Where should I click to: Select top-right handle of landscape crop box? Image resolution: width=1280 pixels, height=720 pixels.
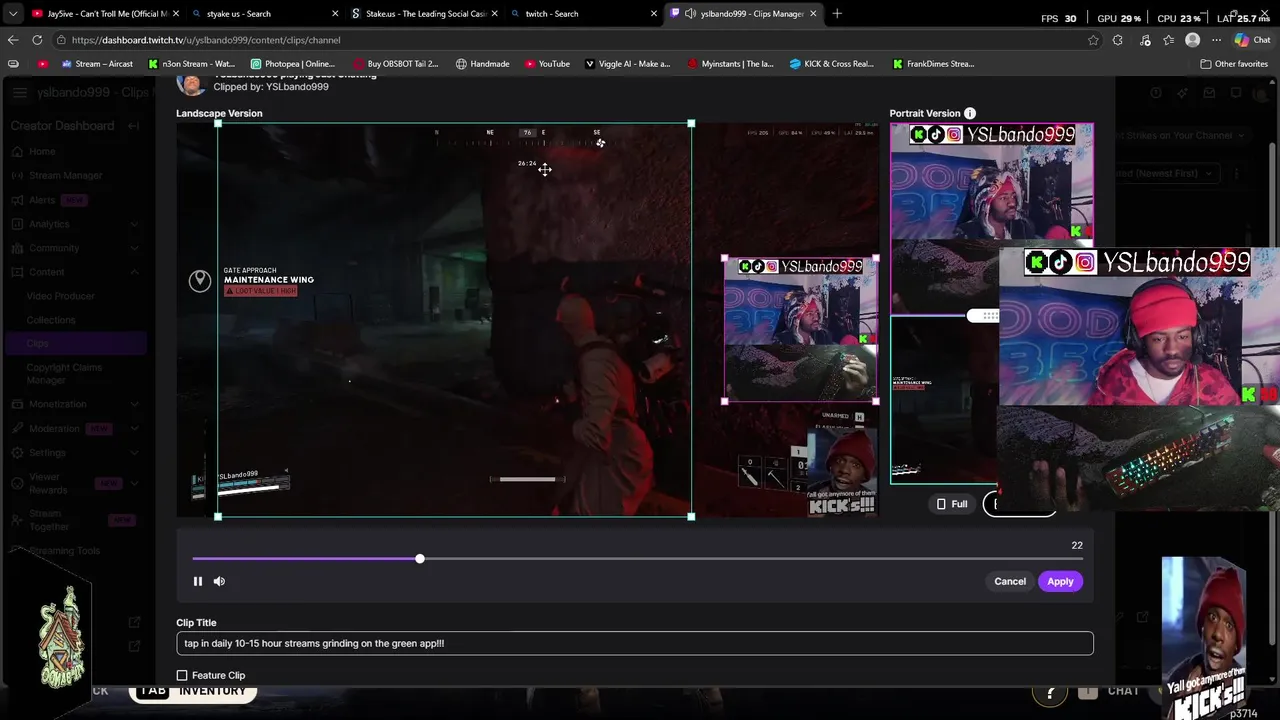click(691, 124)
